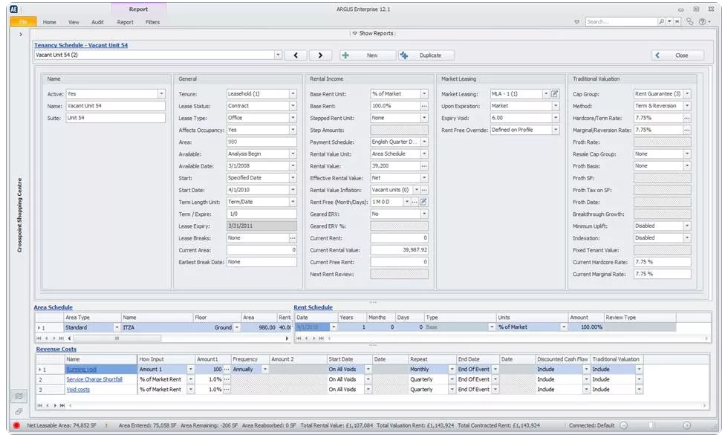Click first-record navigator in Area Schedule

[39, 338]
